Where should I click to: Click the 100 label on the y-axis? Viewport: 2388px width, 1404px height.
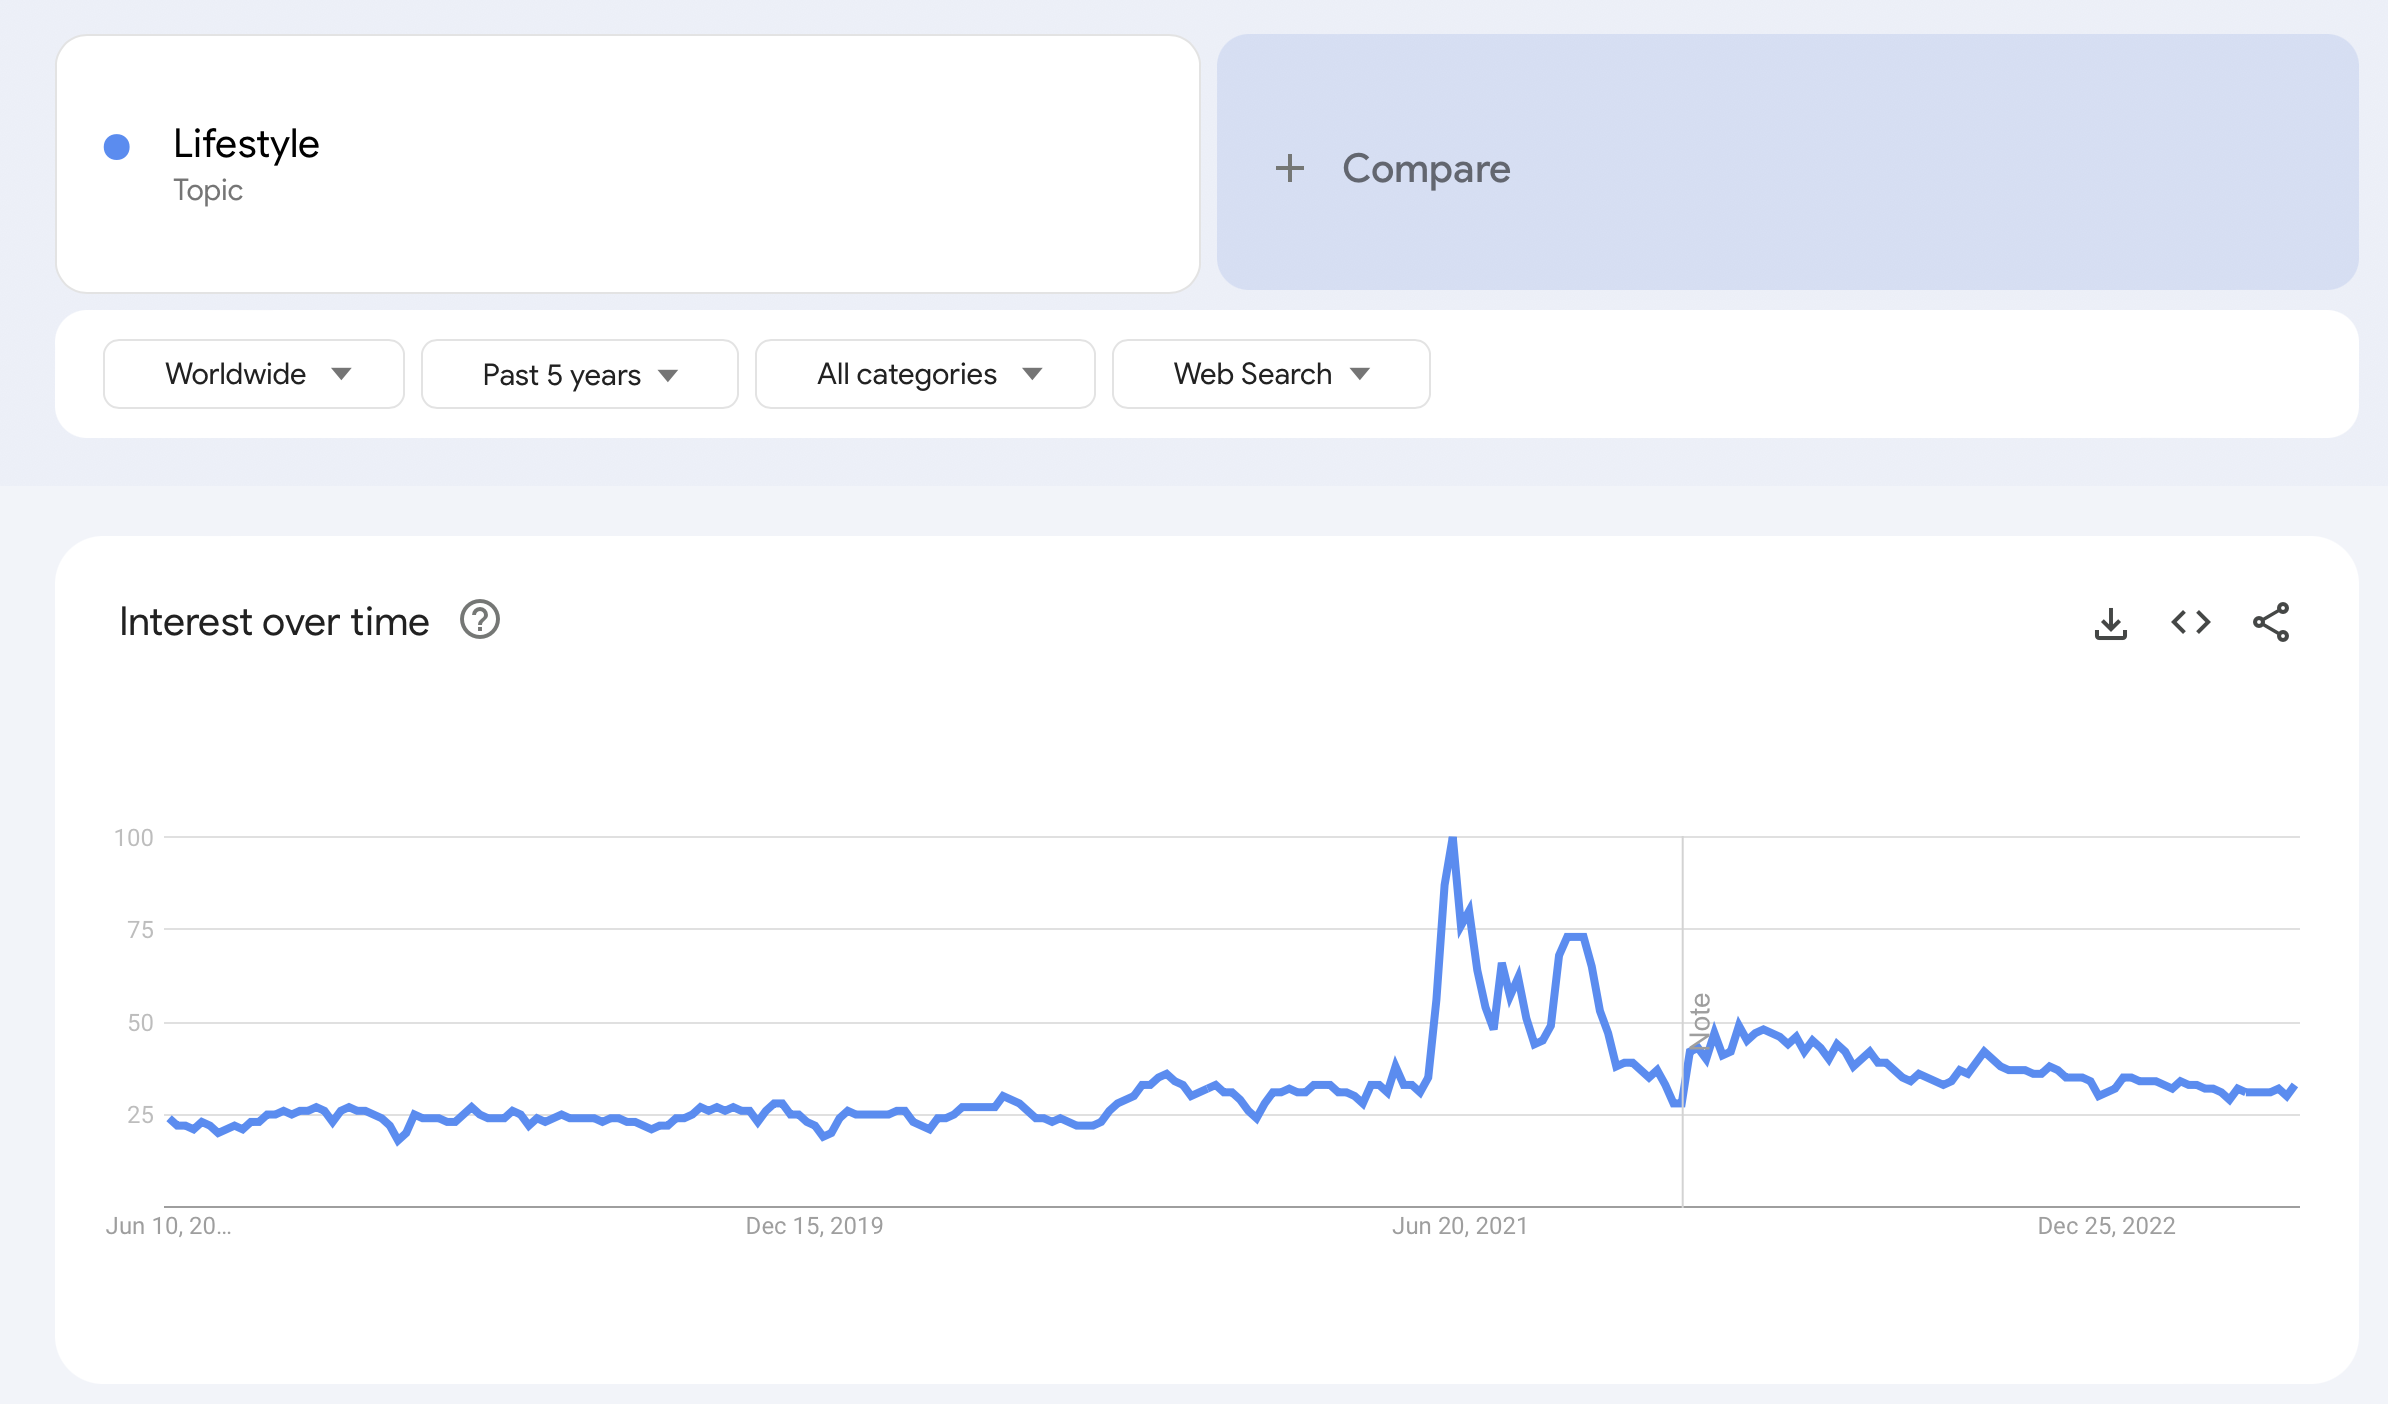(134, 838)
